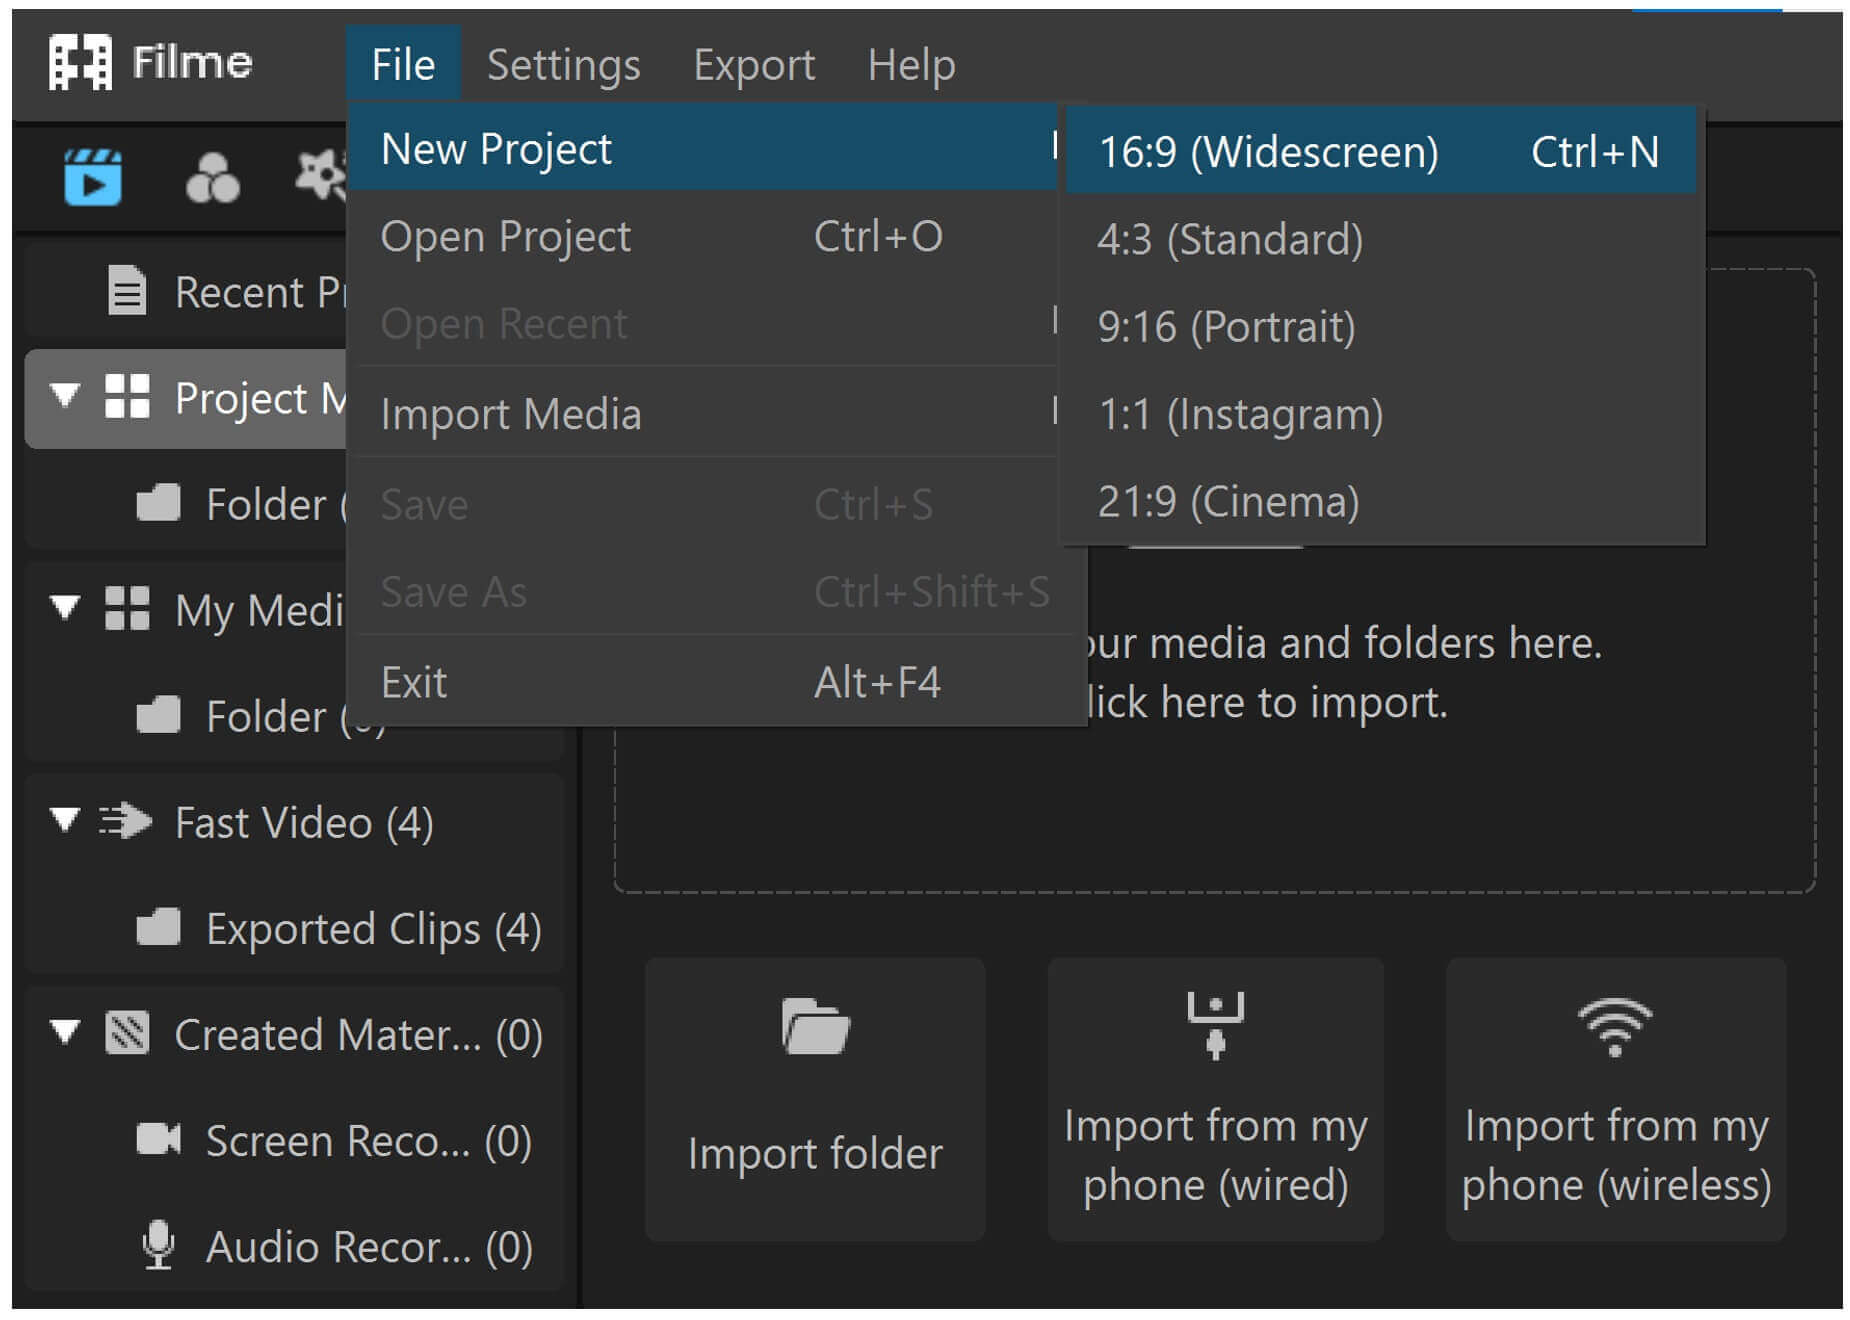Choose Open Project from File menu
Image resolution: width=1850 pixels, height=1320 pixels.
coord(704,236)
